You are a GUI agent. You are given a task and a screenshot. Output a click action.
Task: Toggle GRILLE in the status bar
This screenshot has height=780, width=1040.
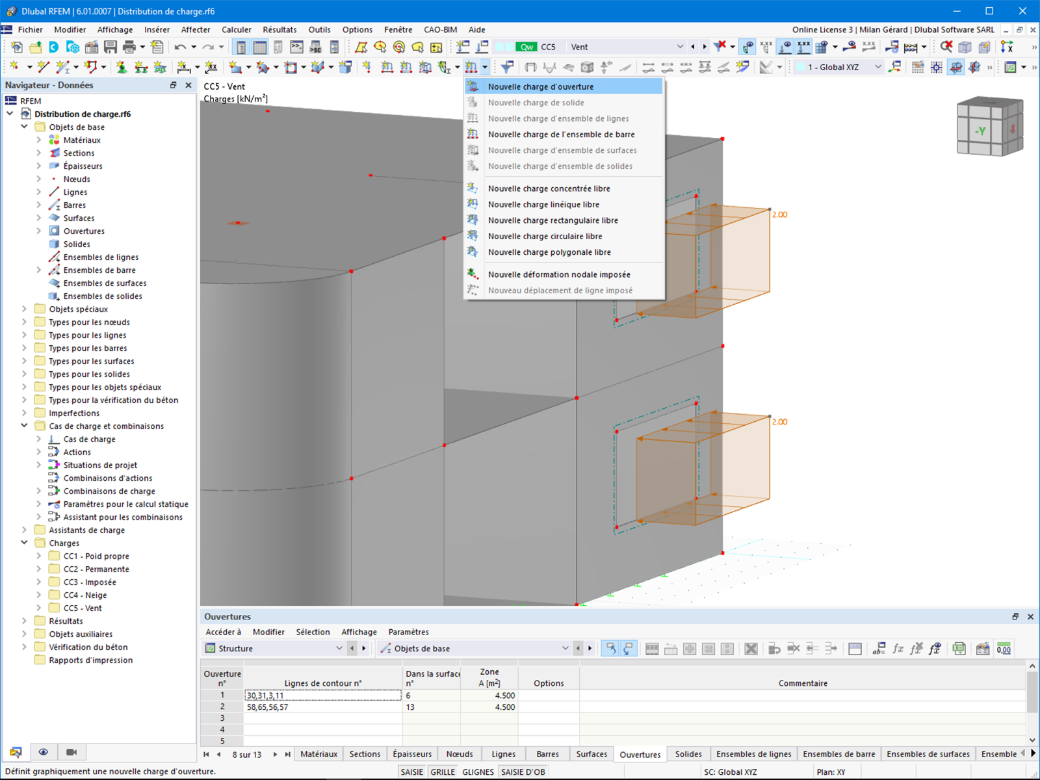tap(443, 772)
